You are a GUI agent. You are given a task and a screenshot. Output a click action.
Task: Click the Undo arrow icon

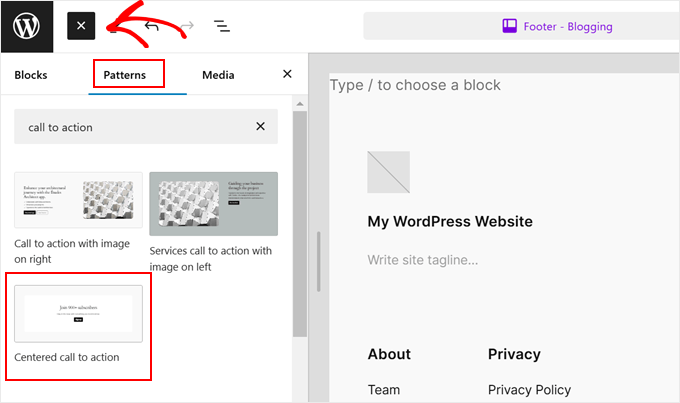(x=152, y=26)
